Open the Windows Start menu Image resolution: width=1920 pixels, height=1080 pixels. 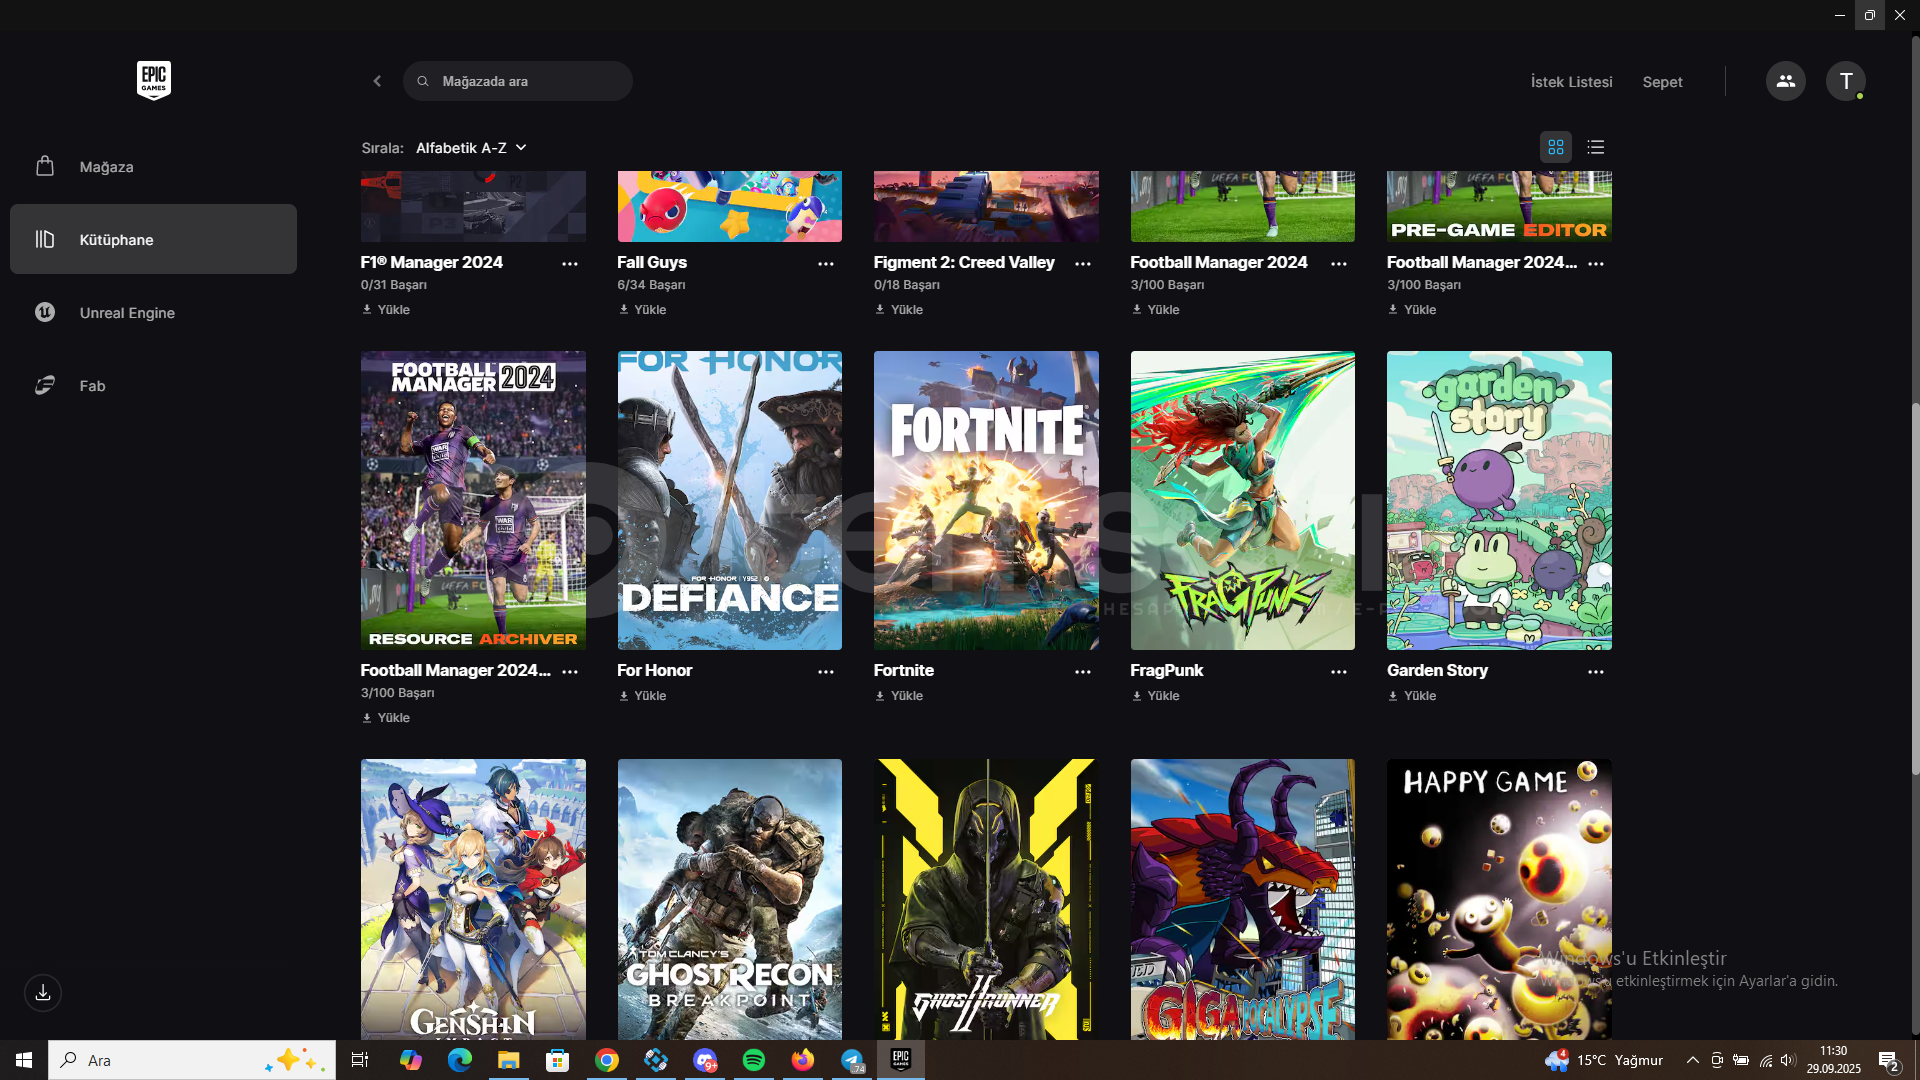[24, 1060]
